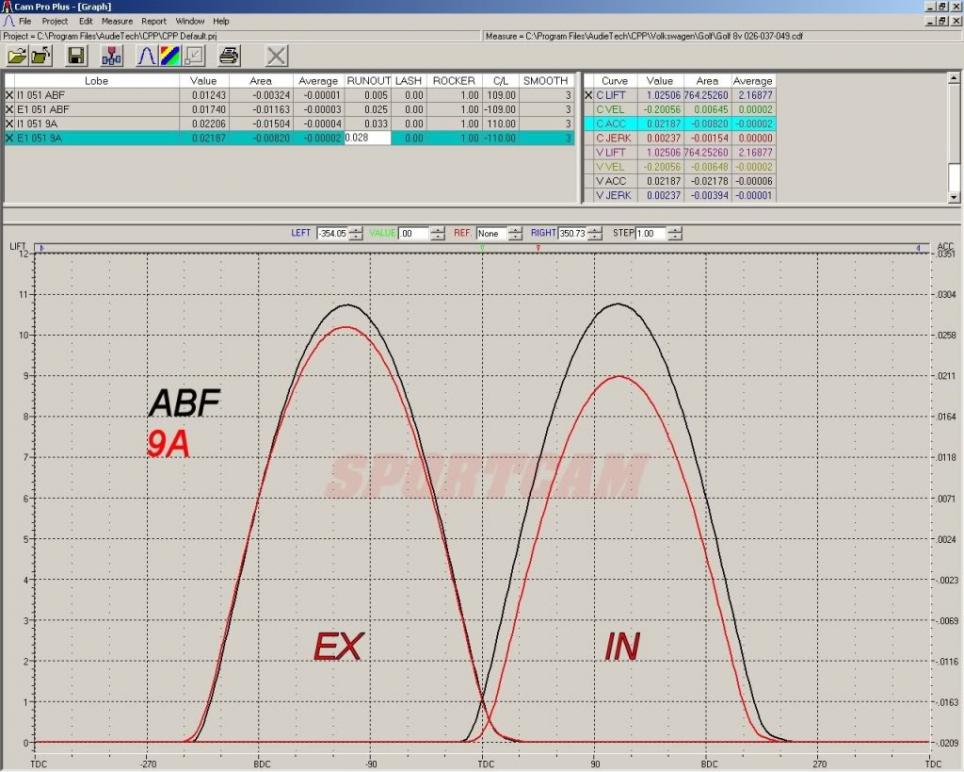Image resolution: width=964 pixels, height=772 pixels.
Task: Toggle the X mark for I1 051 ABF
Action: pos(9,95)
